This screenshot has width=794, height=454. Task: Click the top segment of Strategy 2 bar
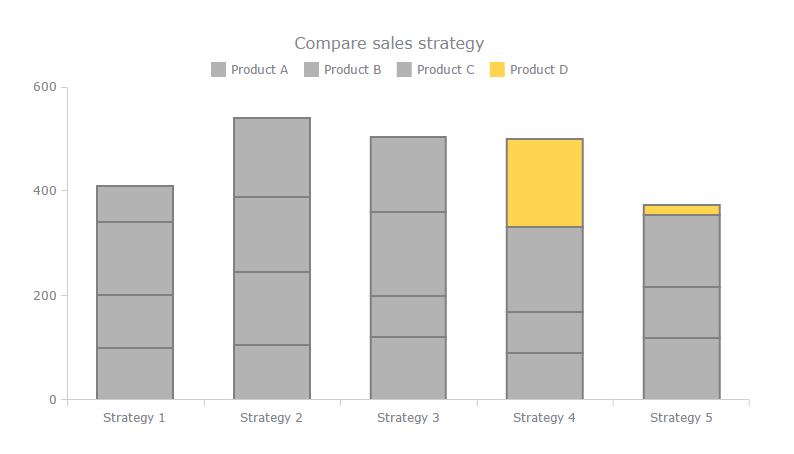(272, 157)
